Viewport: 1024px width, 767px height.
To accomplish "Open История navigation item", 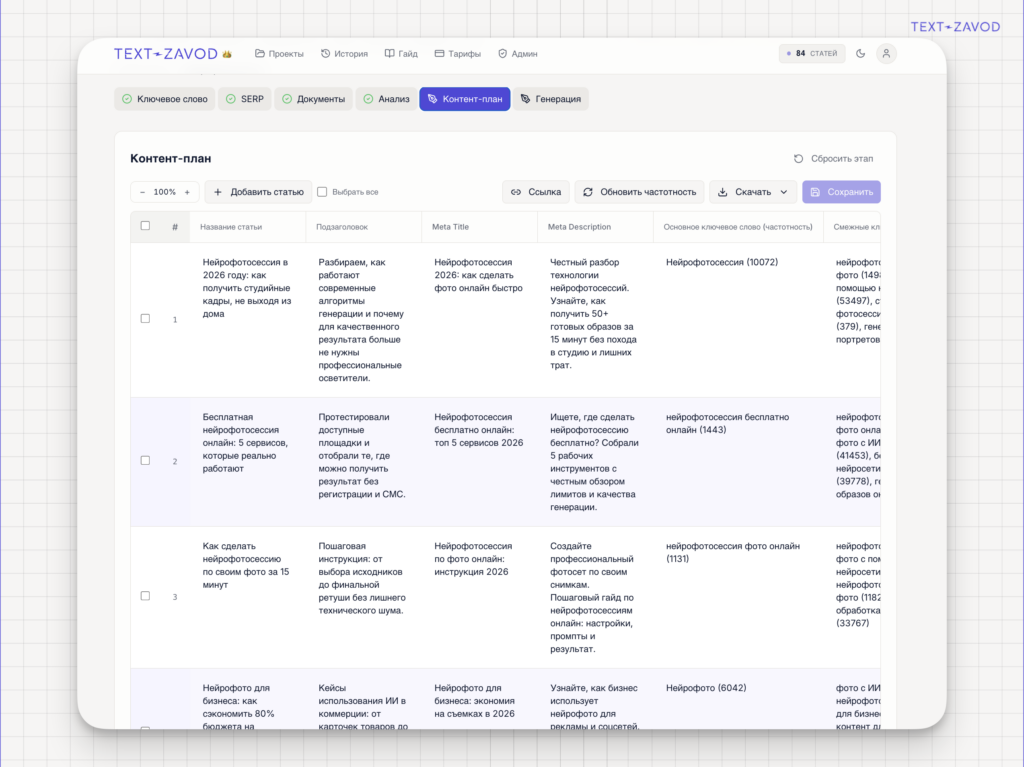I will coord(344,54).
